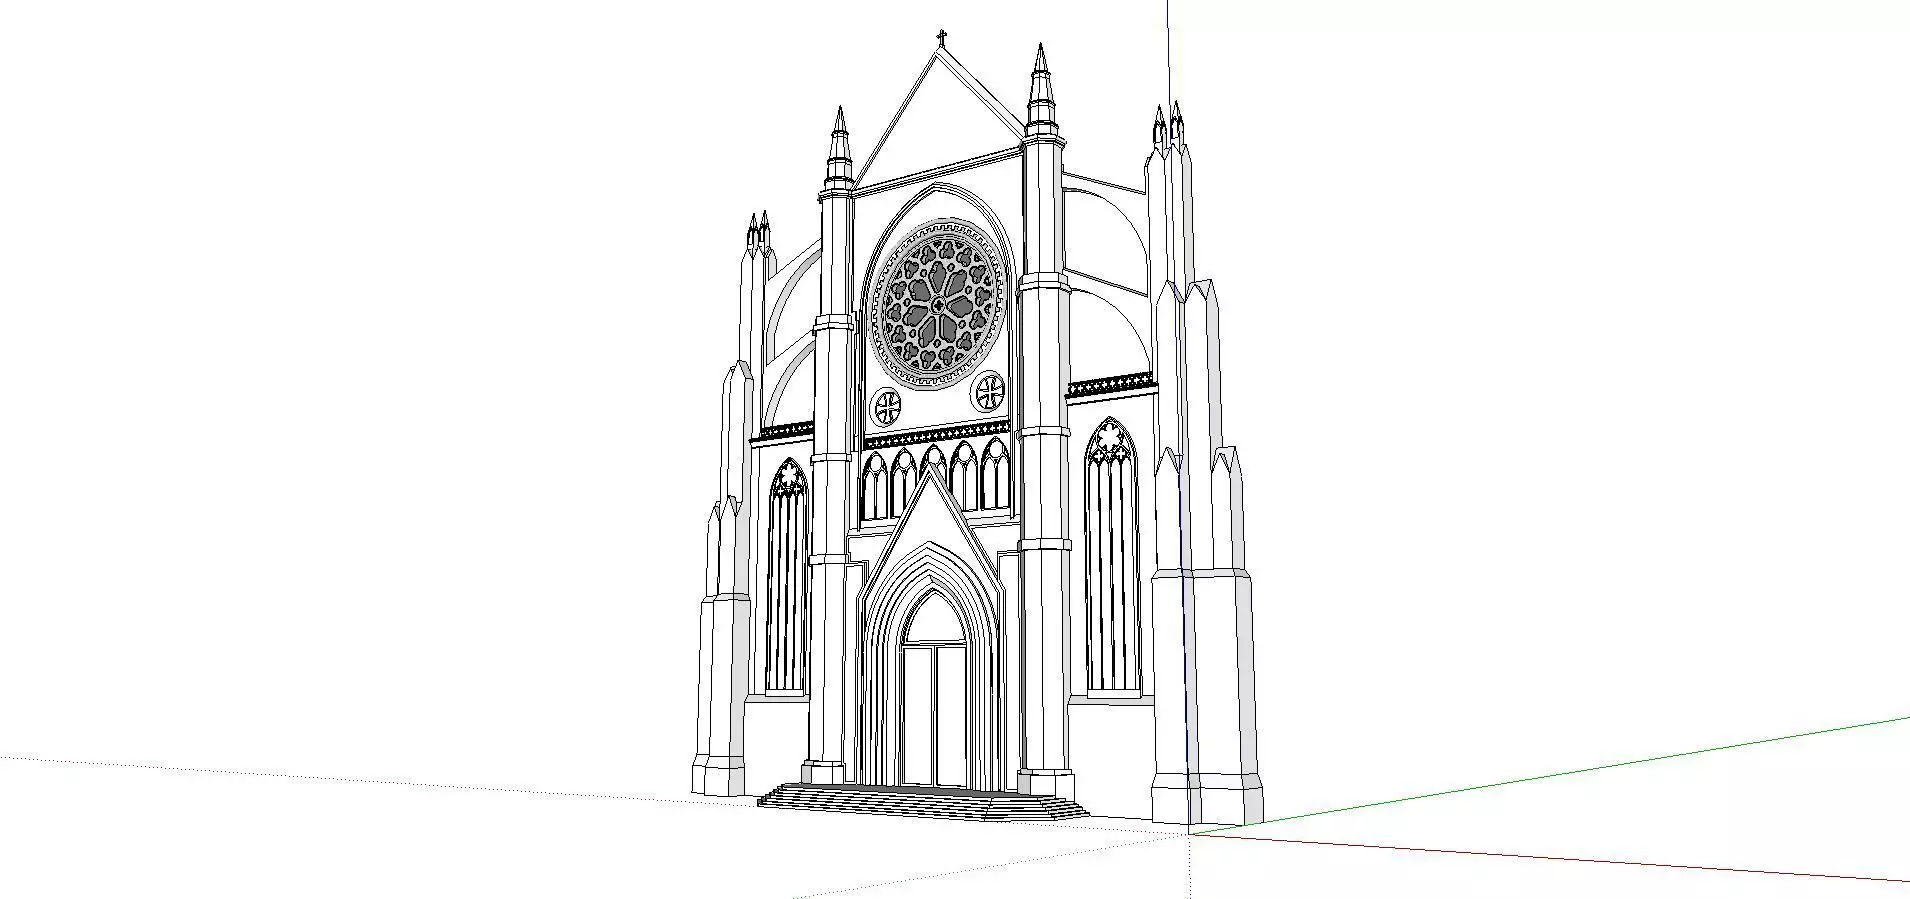The width and height of the screenshot is (1910, 899).
Task: Click the tall lancet window on the right wall
Action: coord(1111,556)
